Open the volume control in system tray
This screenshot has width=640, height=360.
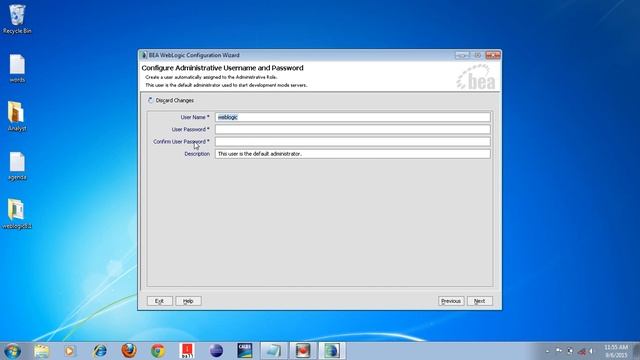point(591,351)
